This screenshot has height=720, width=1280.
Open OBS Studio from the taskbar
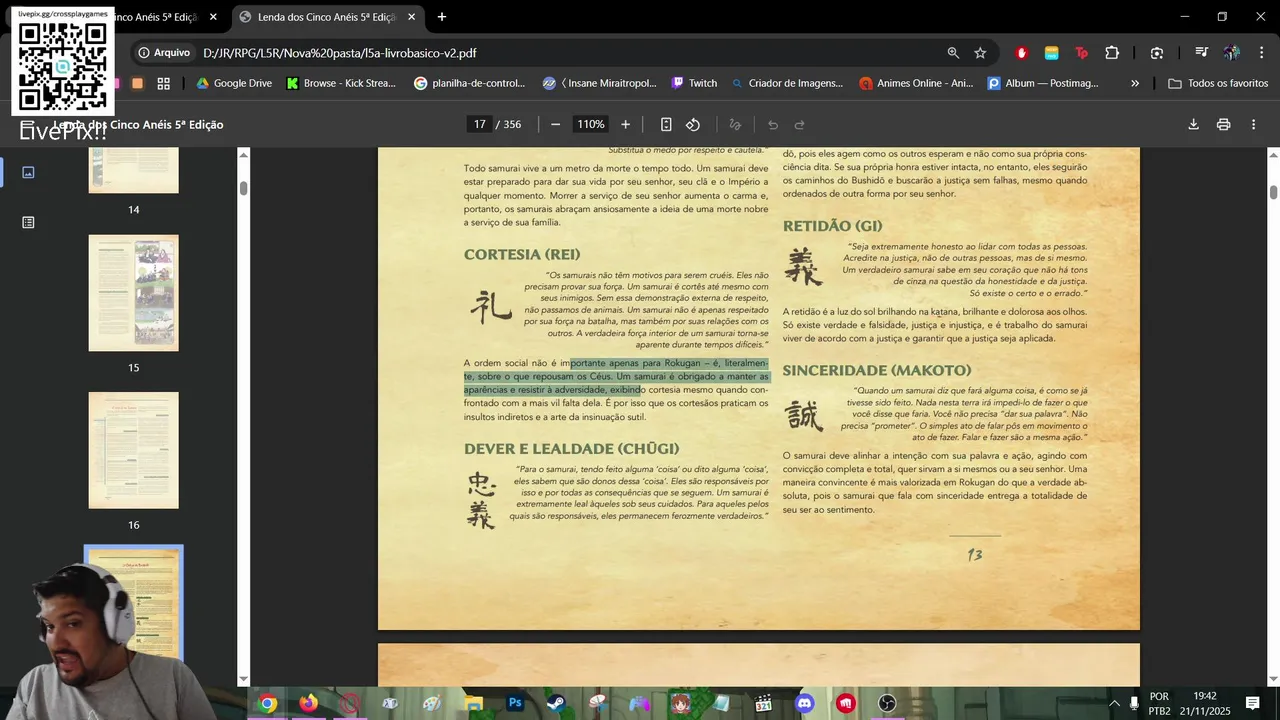click(x=887, y=703)
